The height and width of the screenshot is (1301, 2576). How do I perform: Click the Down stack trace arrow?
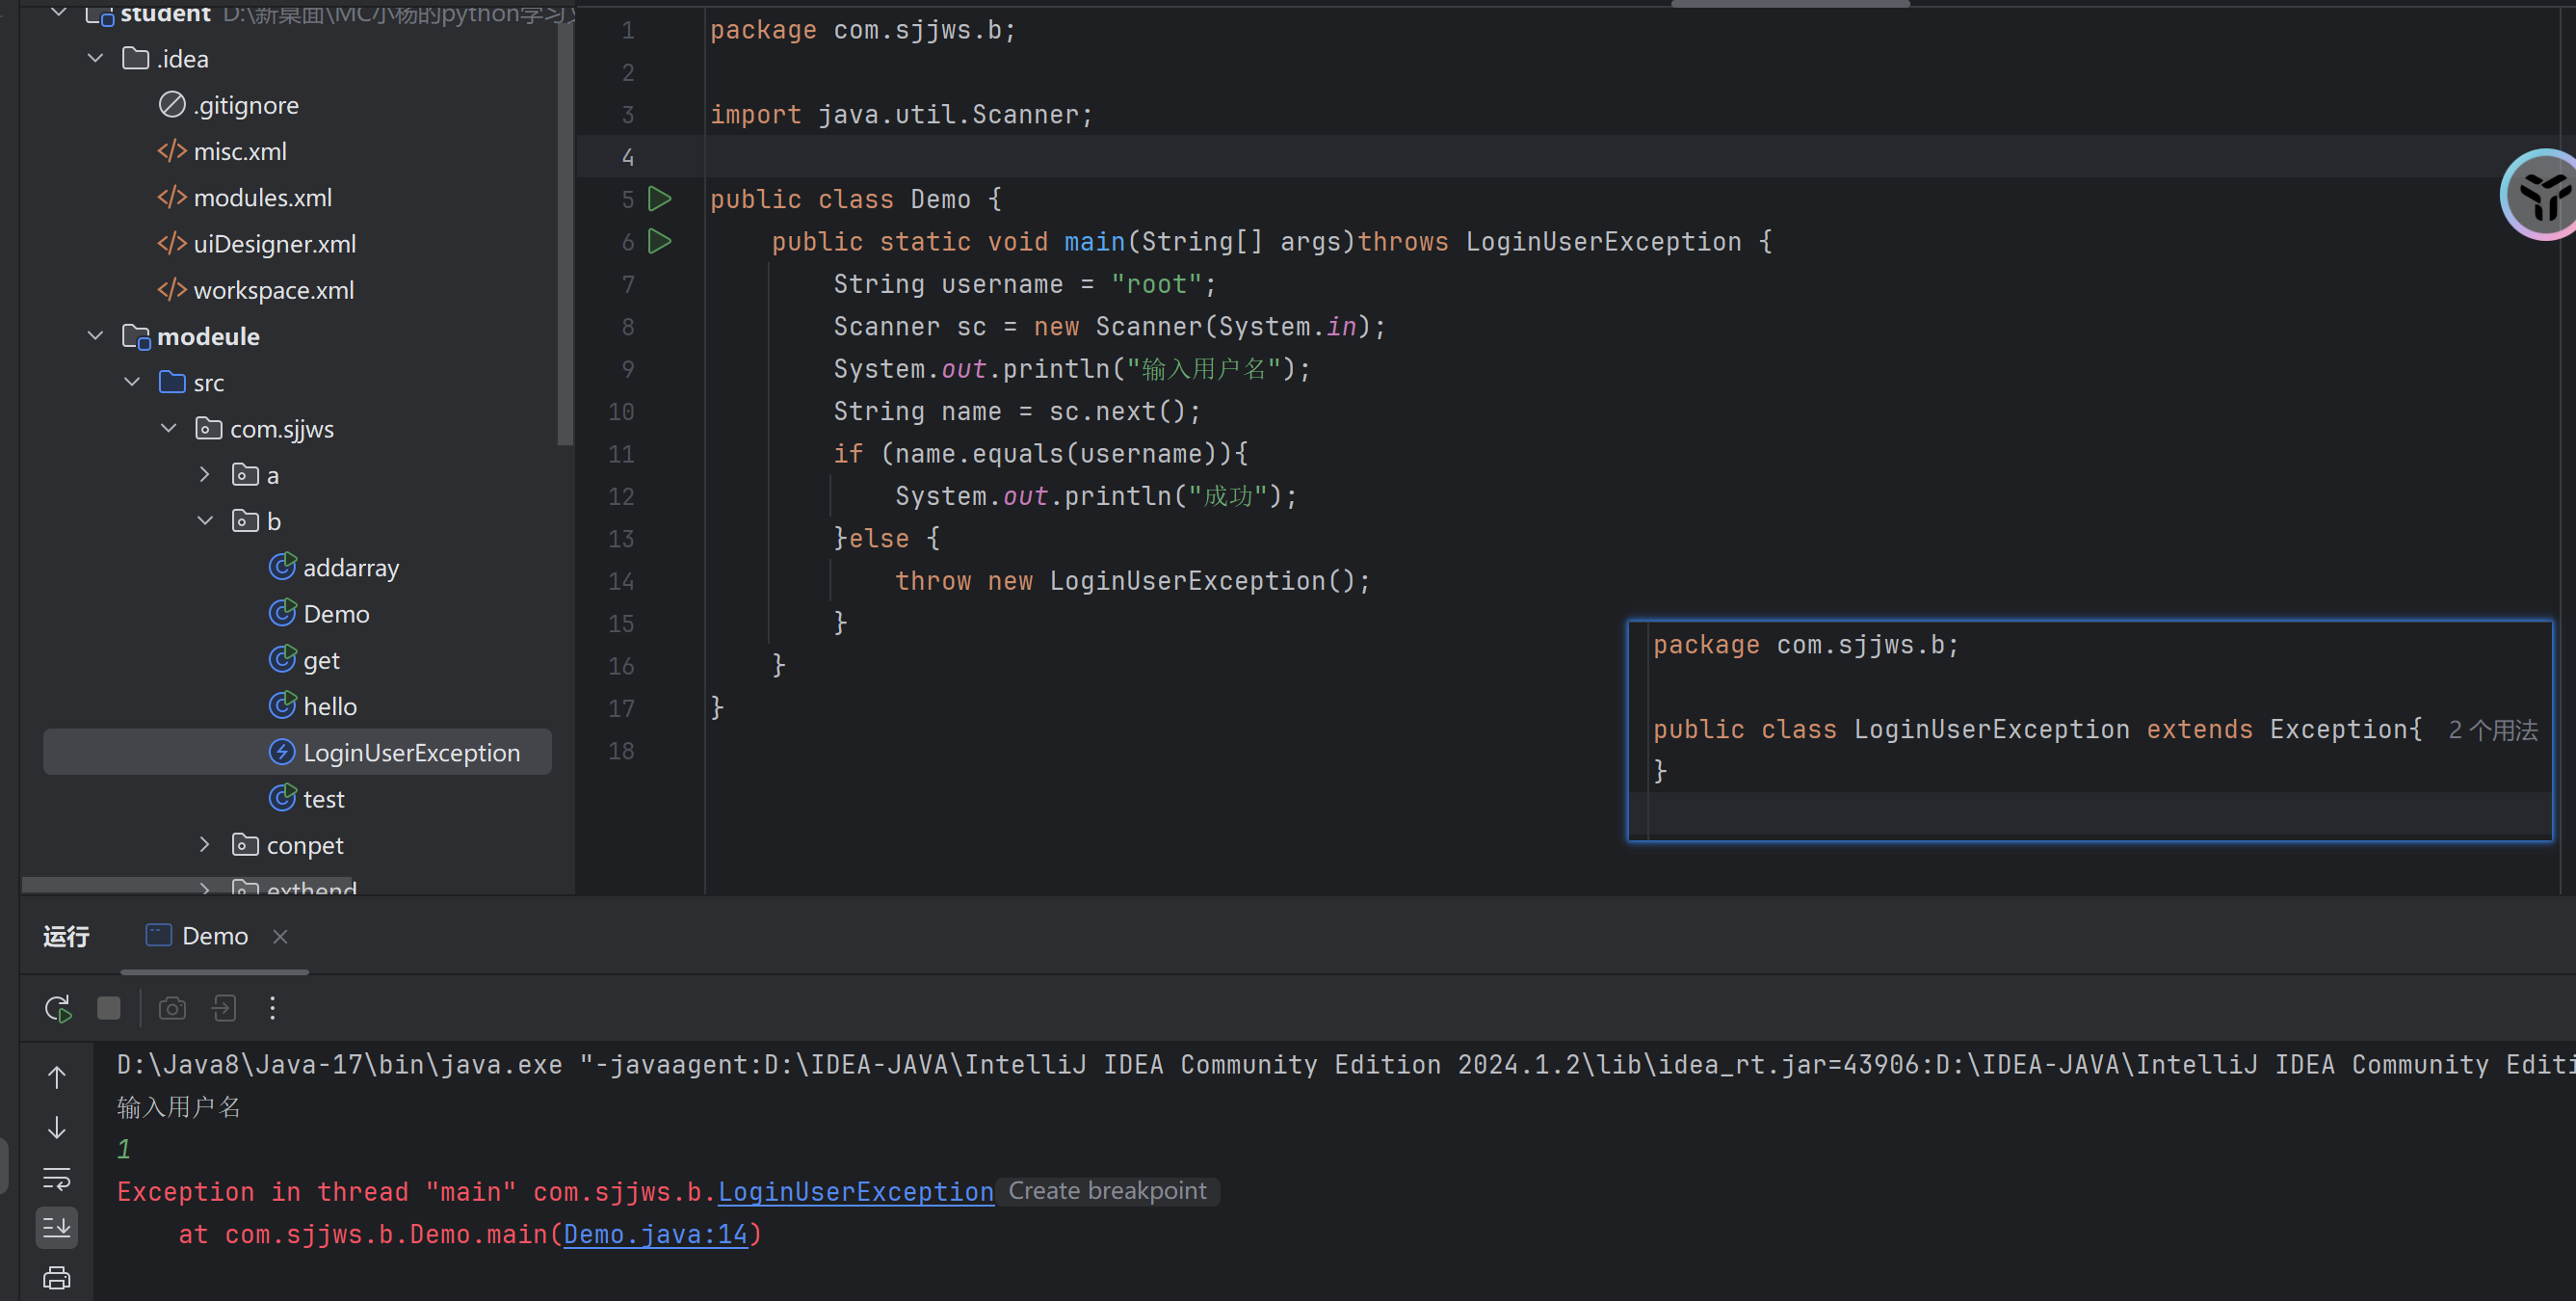point(57,1128)
